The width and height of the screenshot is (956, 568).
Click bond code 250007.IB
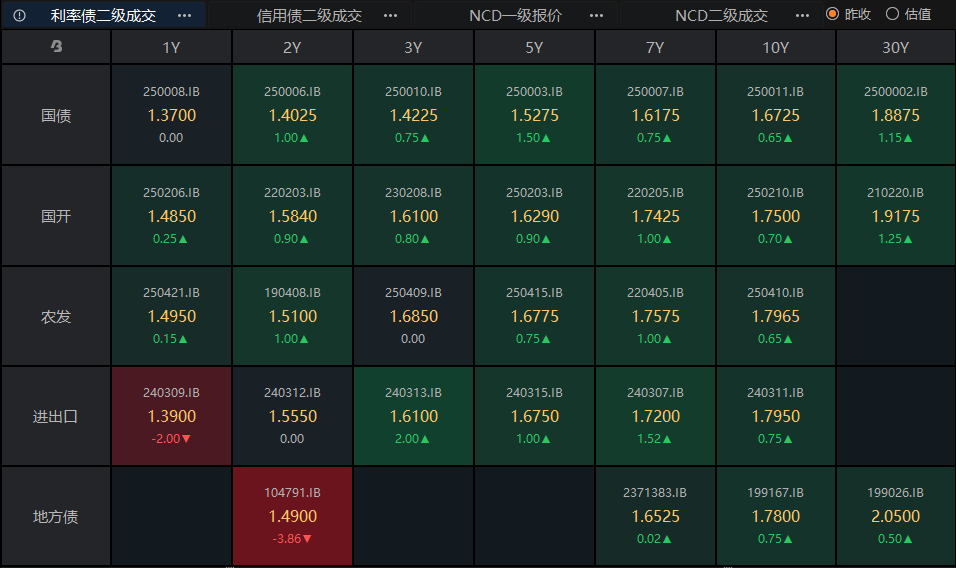[655, 91]
